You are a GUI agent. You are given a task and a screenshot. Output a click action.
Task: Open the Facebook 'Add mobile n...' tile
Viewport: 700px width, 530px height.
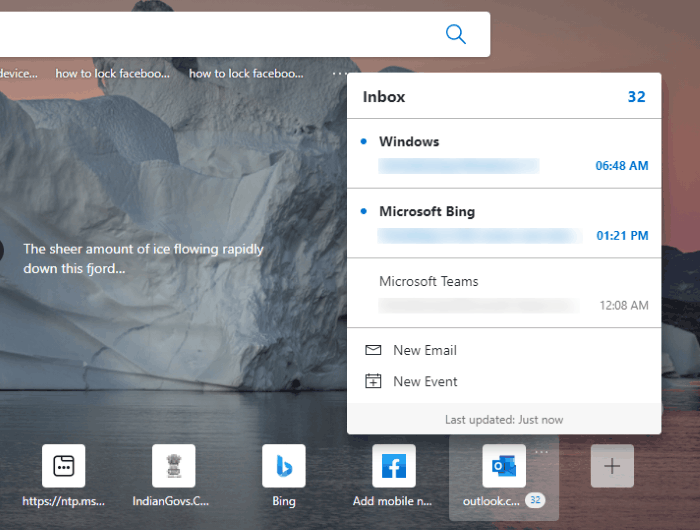pyautogui.click(x=394, y=466)
